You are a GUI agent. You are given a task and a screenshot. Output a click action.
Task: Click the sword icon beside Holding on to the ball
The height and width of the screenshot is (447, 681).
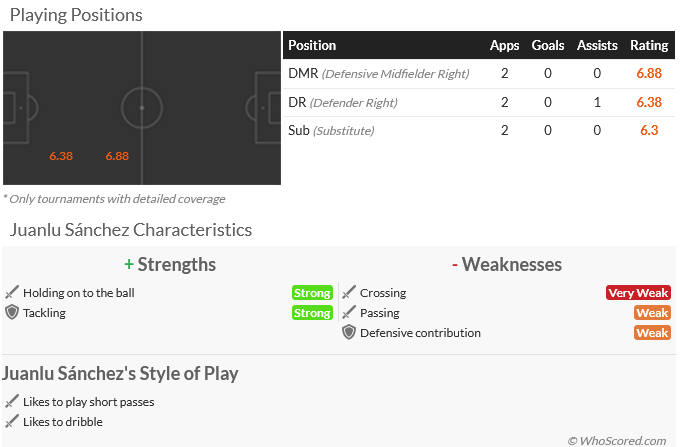(12, 293)
